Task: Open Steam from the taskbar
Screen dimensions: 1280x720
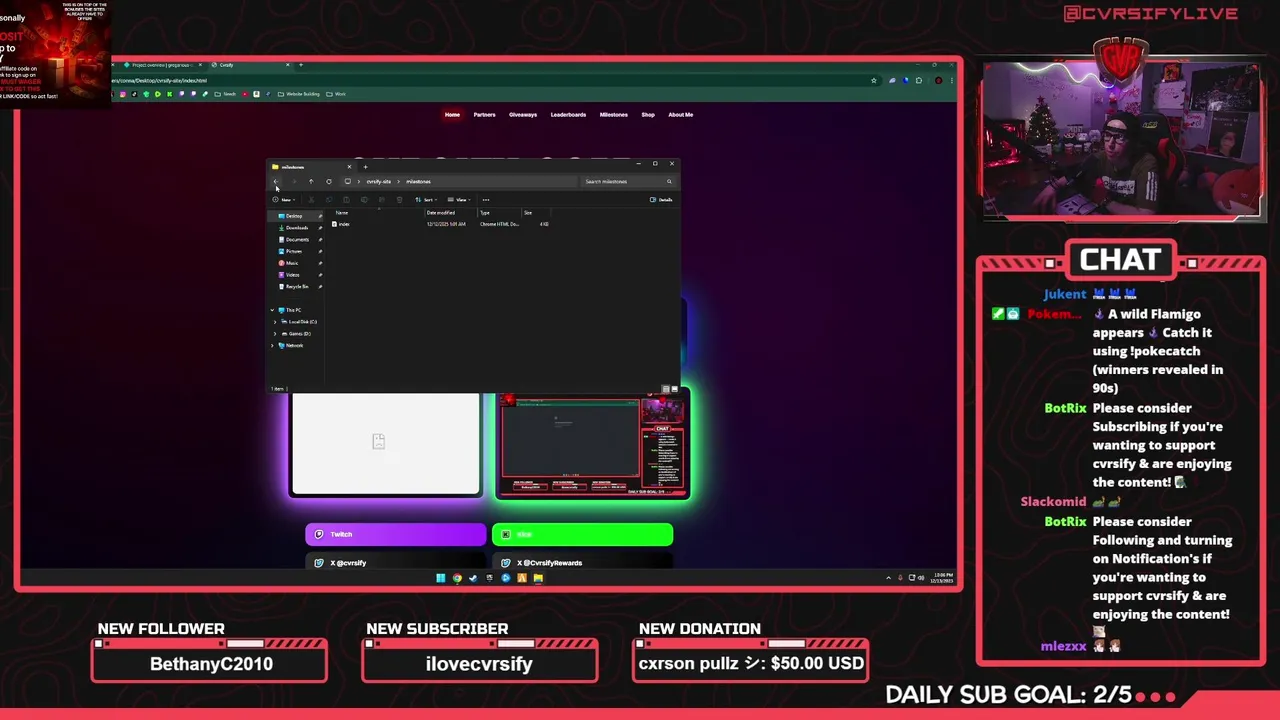Action: [x=473, y=578]
